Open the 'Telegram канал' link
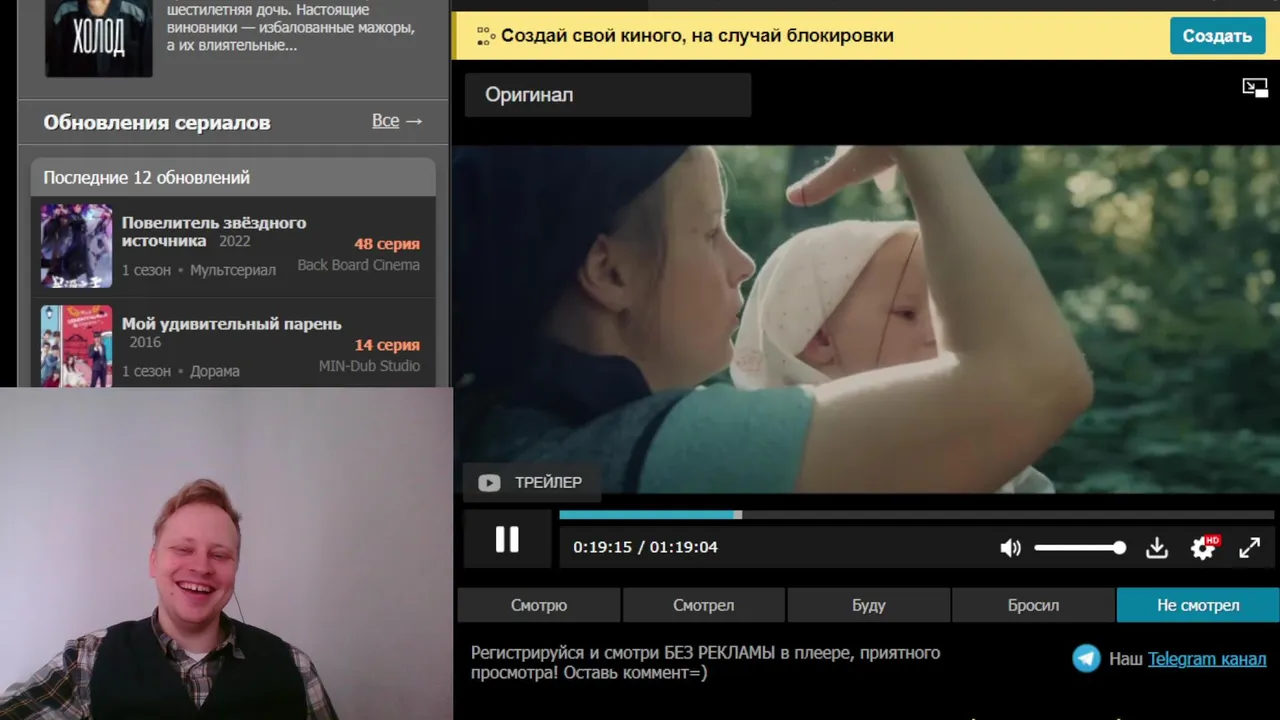The height and width of the screenshot is (720, 1280). (x=1207, y=659)
